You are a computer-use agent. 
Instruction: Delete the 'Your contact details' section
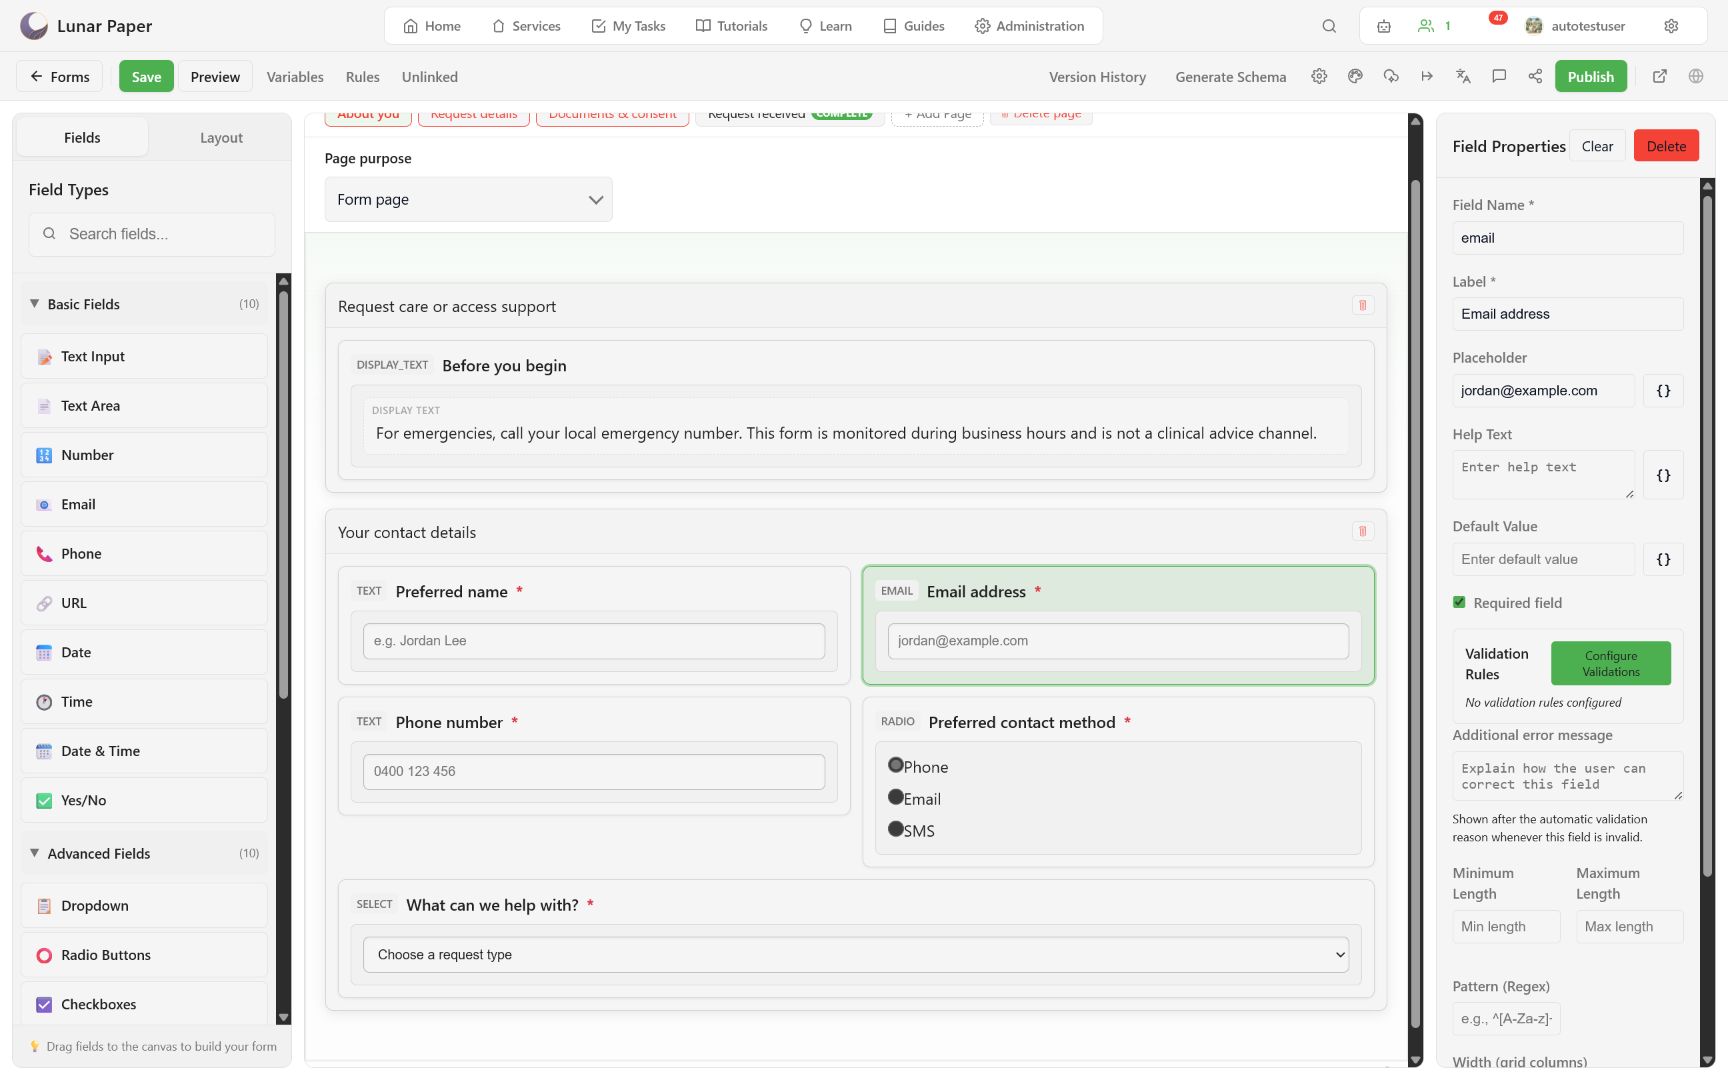(1362, 531)
